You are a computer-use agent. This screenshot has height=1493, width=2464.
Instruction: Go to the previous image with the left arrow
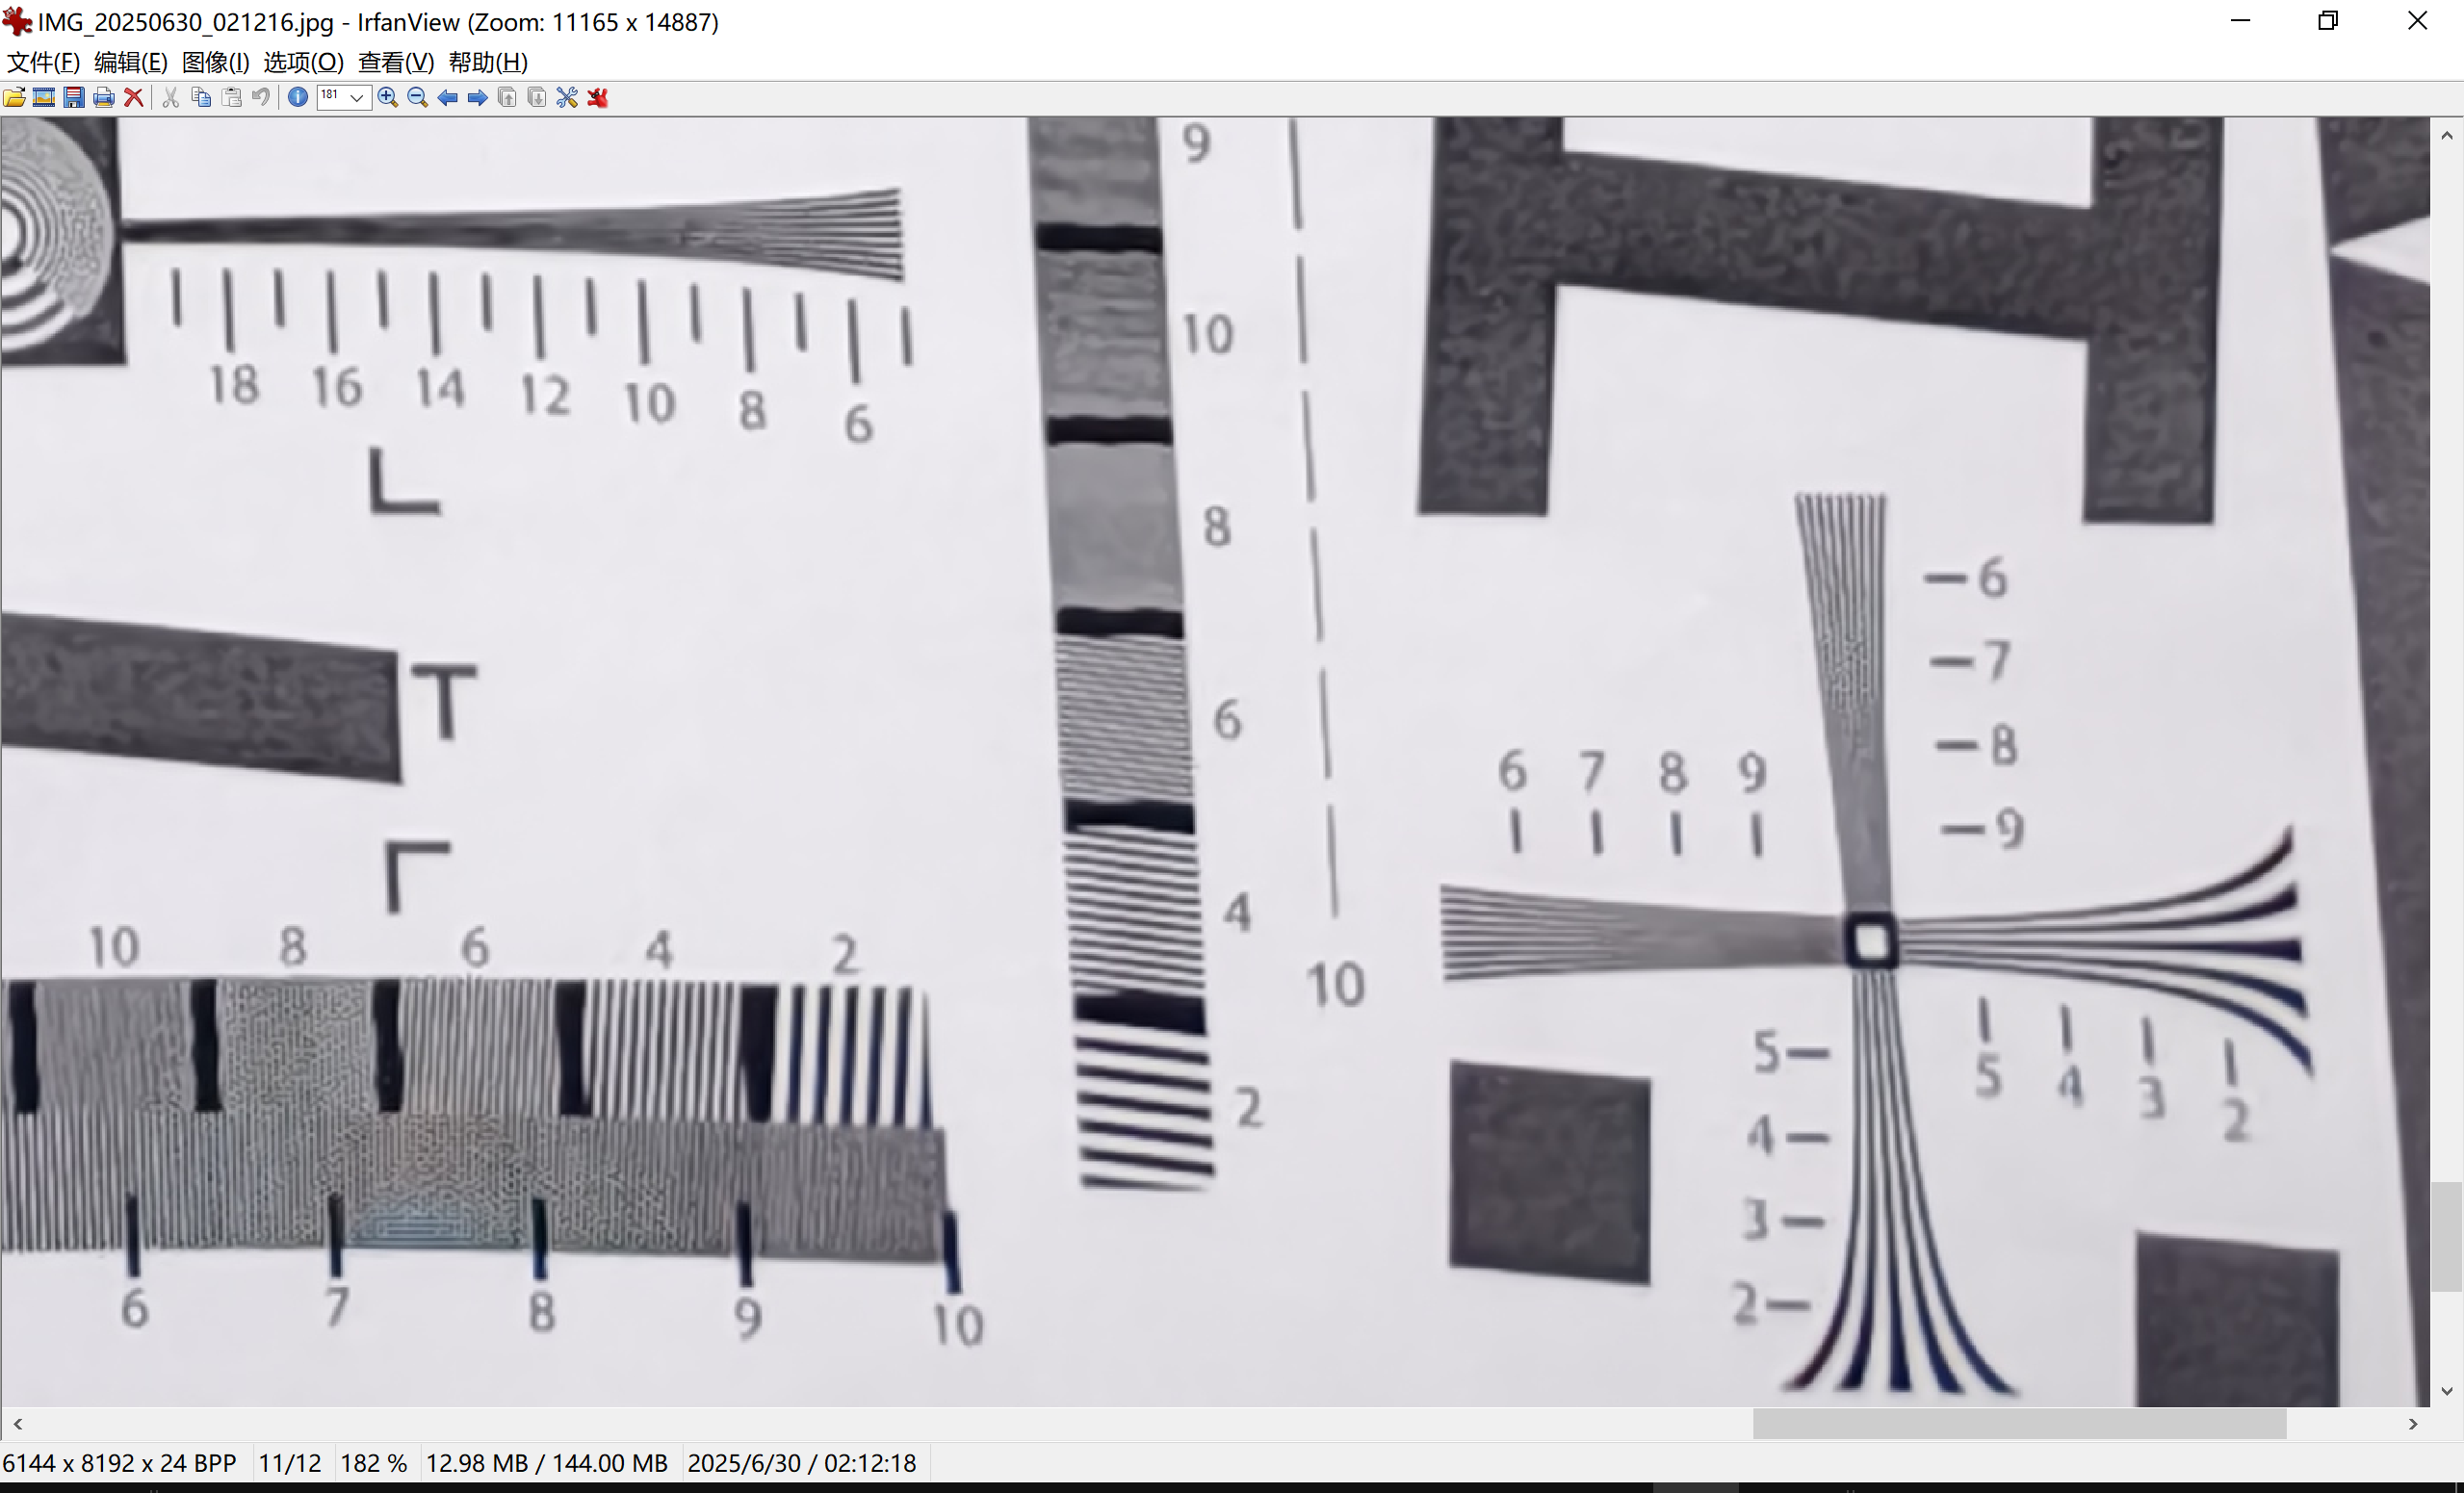448,97
